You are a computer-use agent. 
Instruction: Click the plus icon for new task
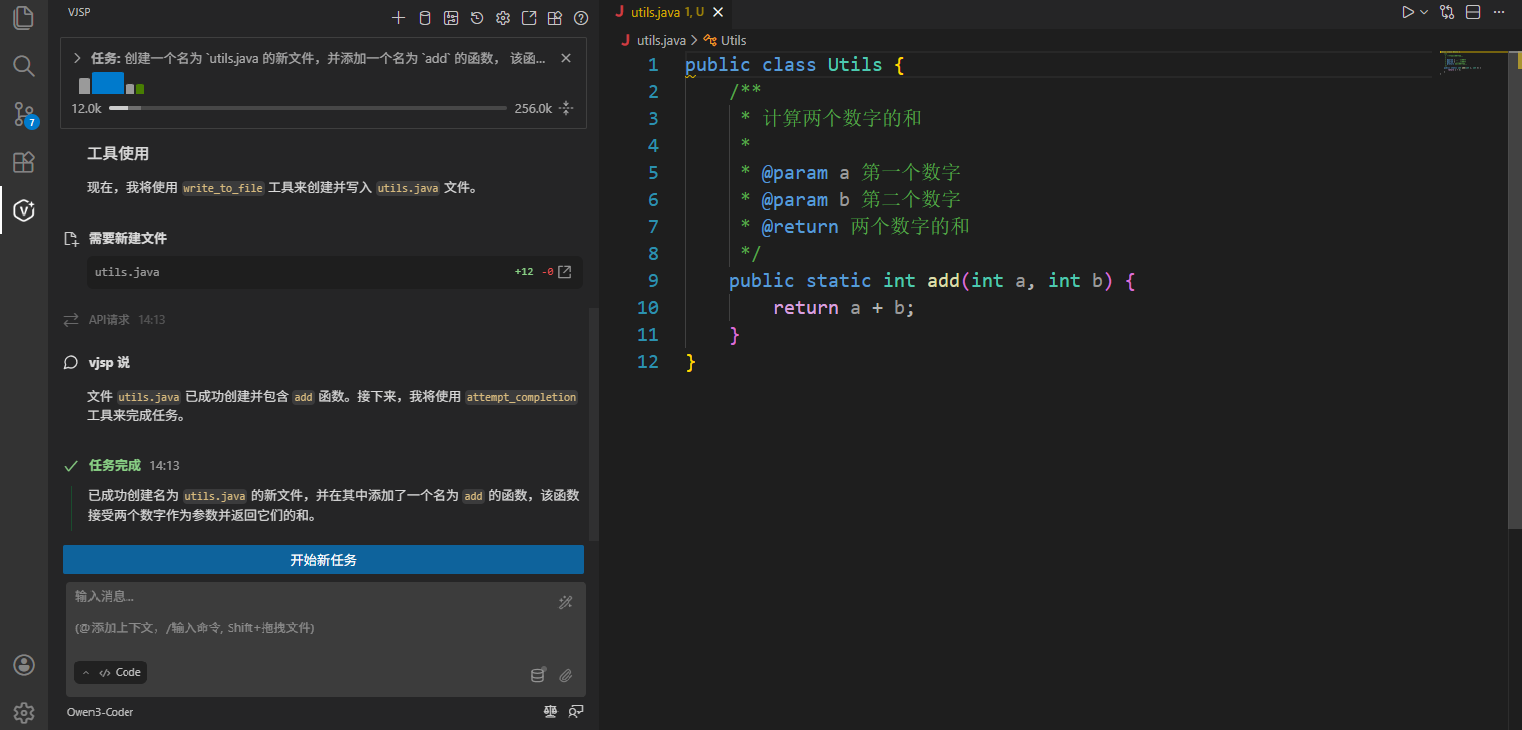[x=398, y=18]
